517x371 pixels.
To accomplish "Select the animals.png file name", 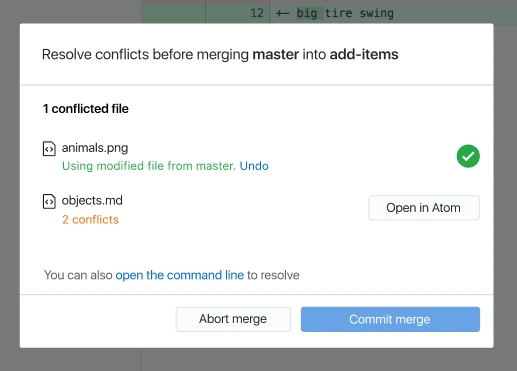I will [95, 148].
